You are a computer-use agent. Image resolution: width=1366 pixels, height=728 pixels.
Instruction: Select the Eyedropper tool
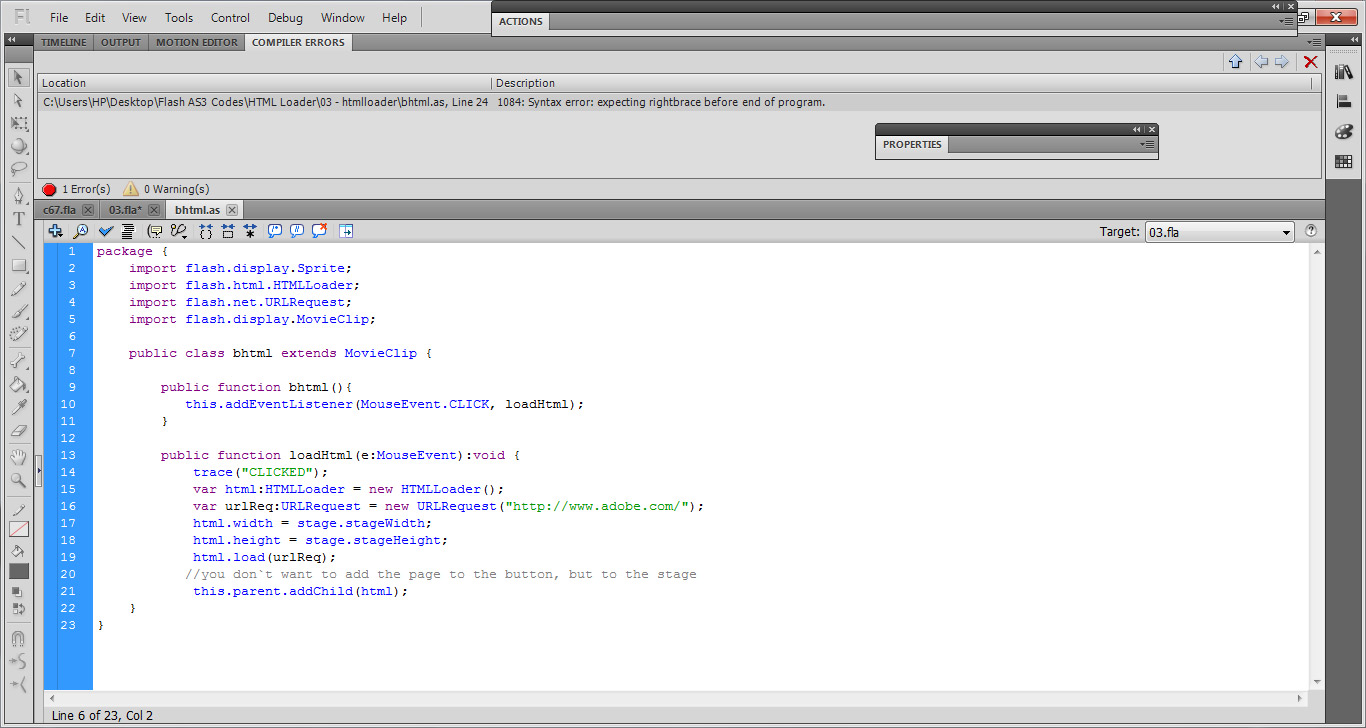[18, 407]
